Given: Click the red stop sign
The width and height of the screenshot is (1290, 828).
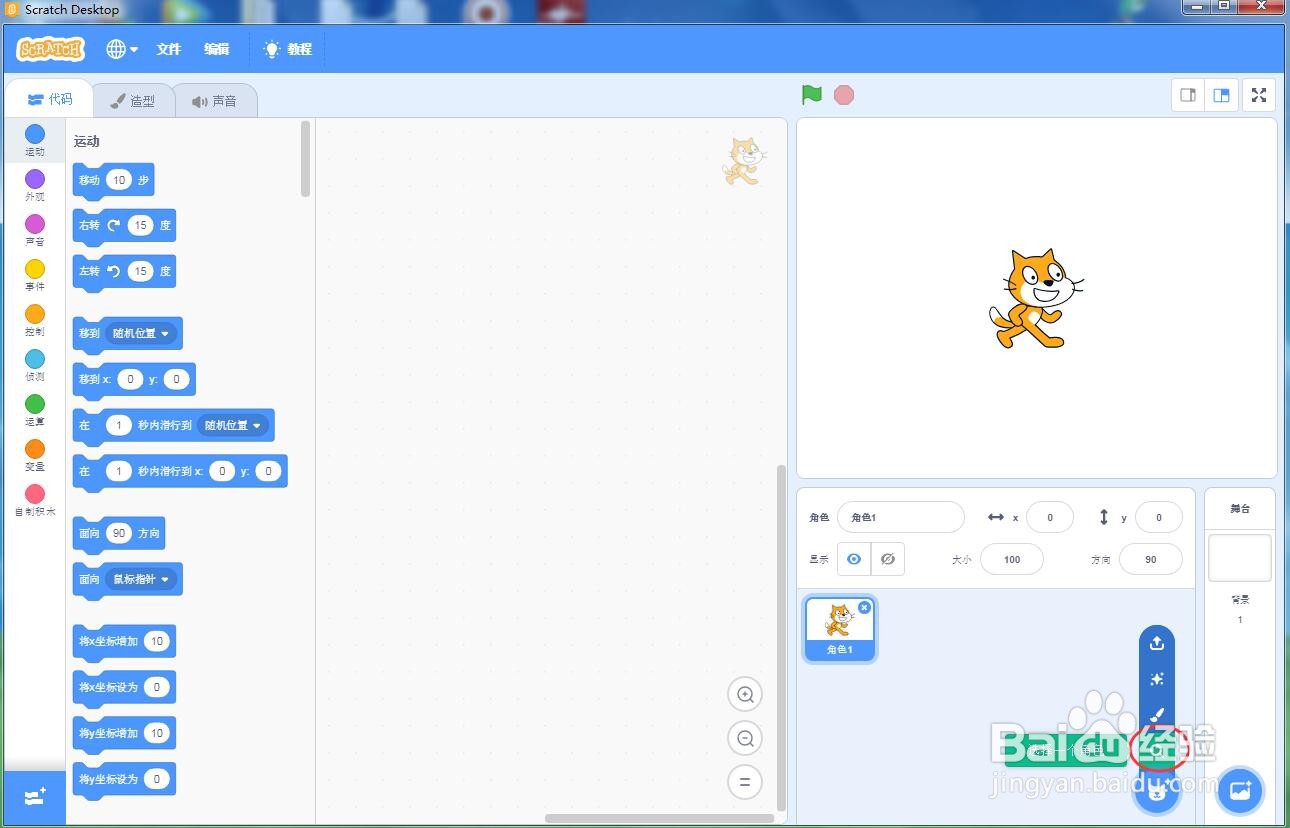Looking at the screenshot, I should tap(844, 94).
